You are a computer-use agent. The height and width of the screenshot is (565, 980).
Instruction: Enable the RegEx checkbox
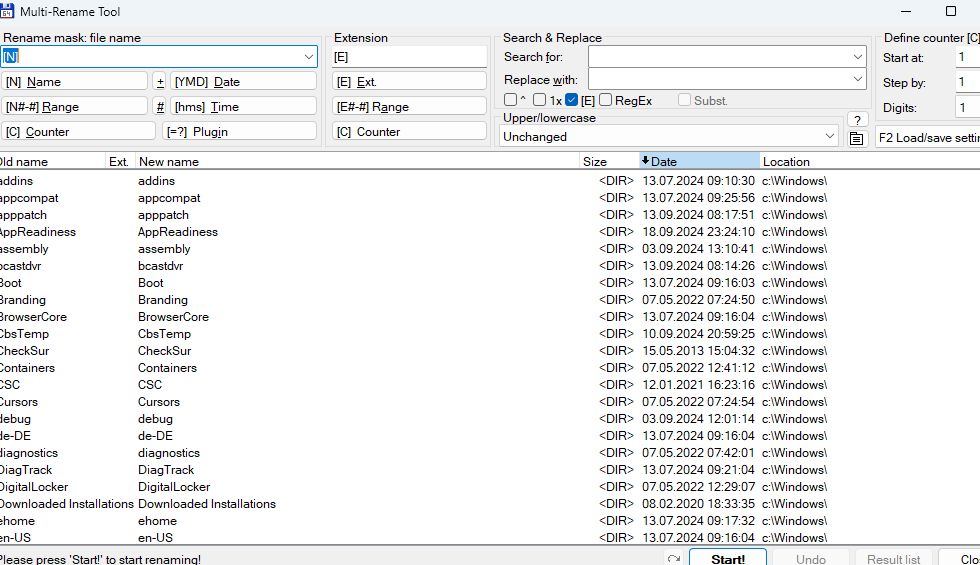[605, 100]
